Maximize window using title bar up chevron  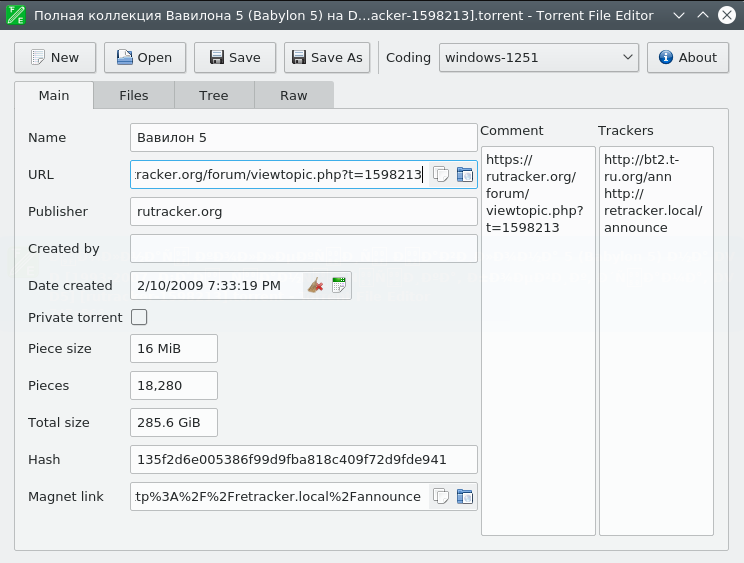[703, 15]
